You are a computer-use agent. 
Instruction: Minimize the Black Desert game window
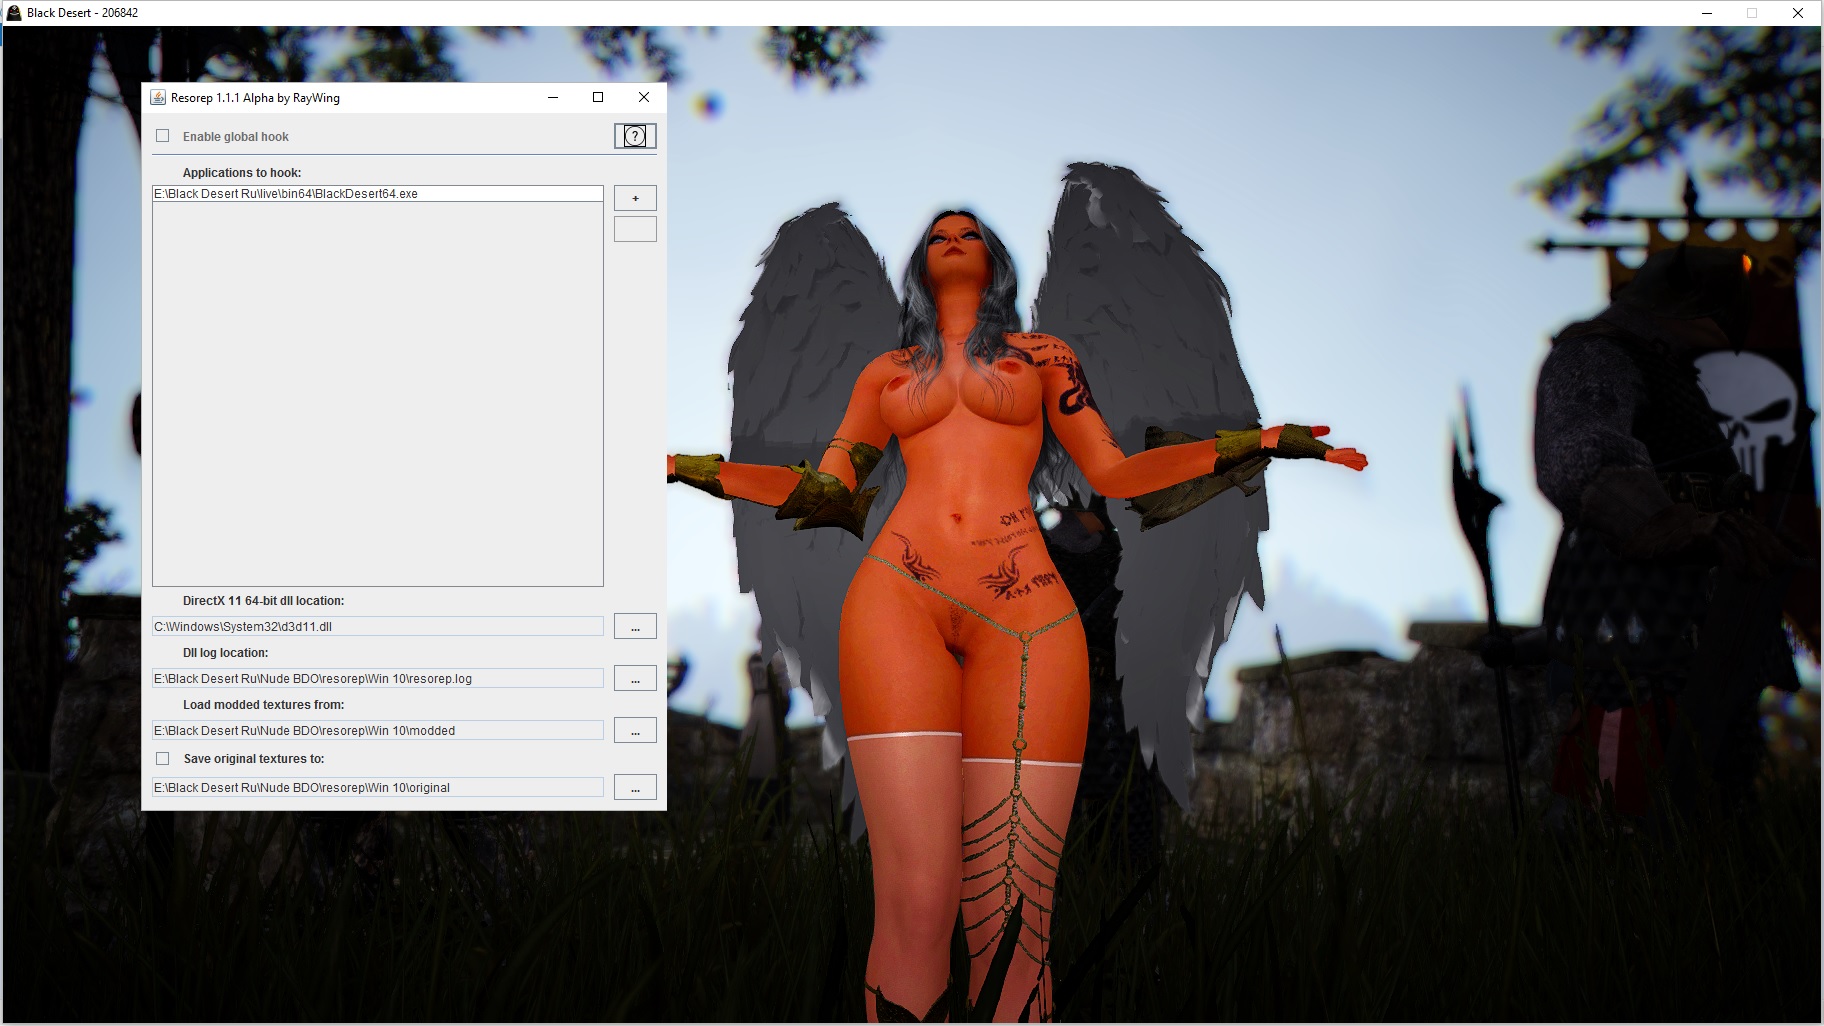point(1706,13)
